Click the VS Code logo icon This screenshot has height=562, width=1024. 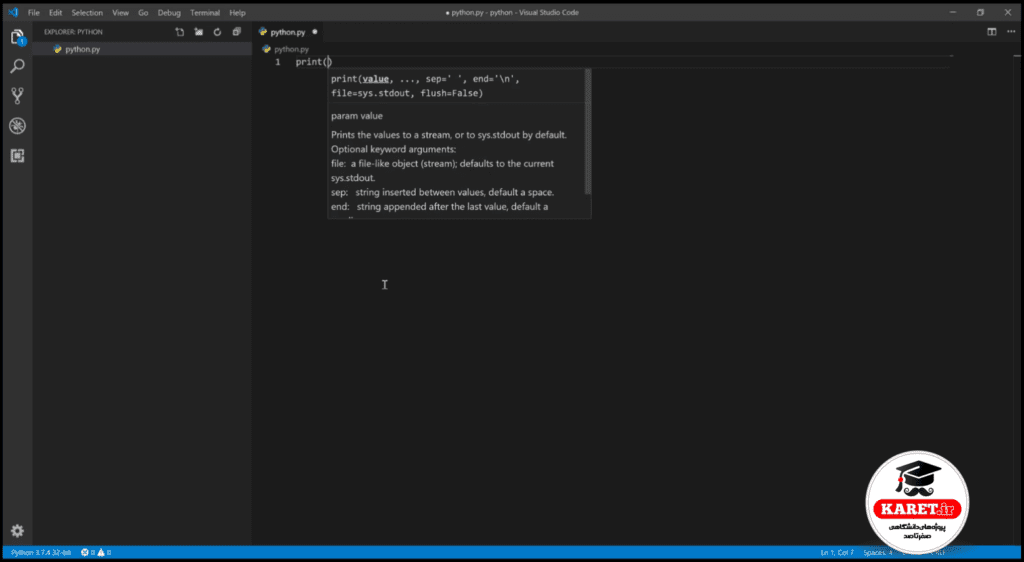coord(13,12)
